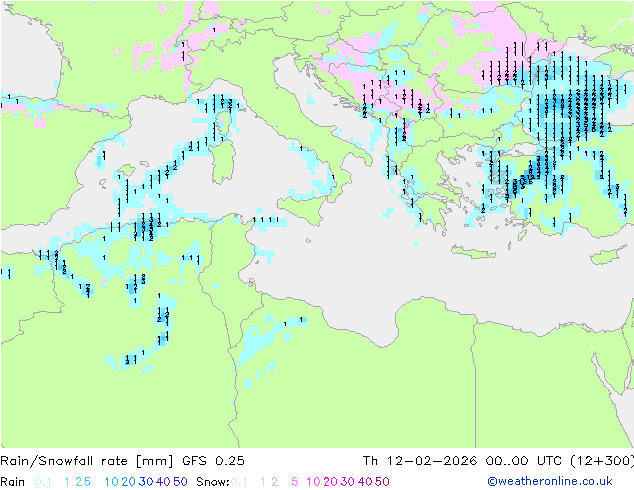Image resolution: width=634 pixels, height=490 pixels.
Task: Click the island of Sardinia on map
Action: coord(224,161)
